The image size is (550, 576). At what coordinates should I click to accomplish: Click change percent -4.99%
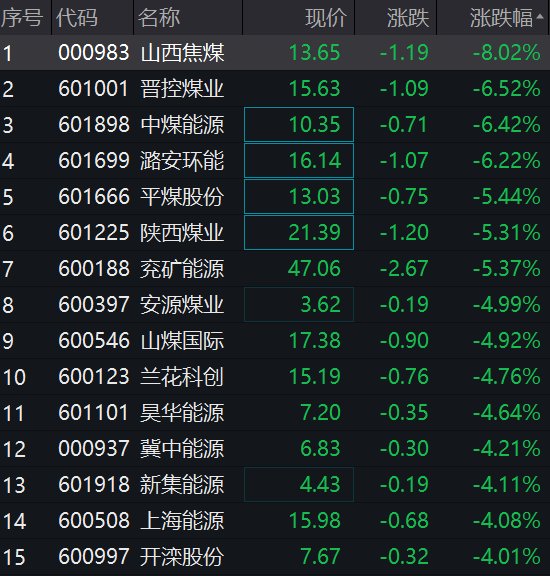507,305
